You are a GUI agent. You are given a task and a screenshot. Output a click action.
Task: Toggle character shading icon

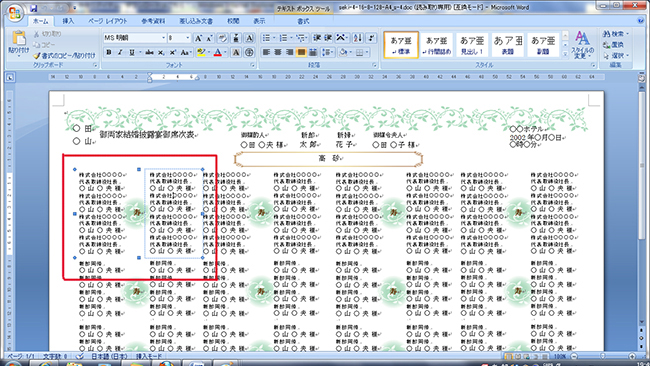point(236,52)
